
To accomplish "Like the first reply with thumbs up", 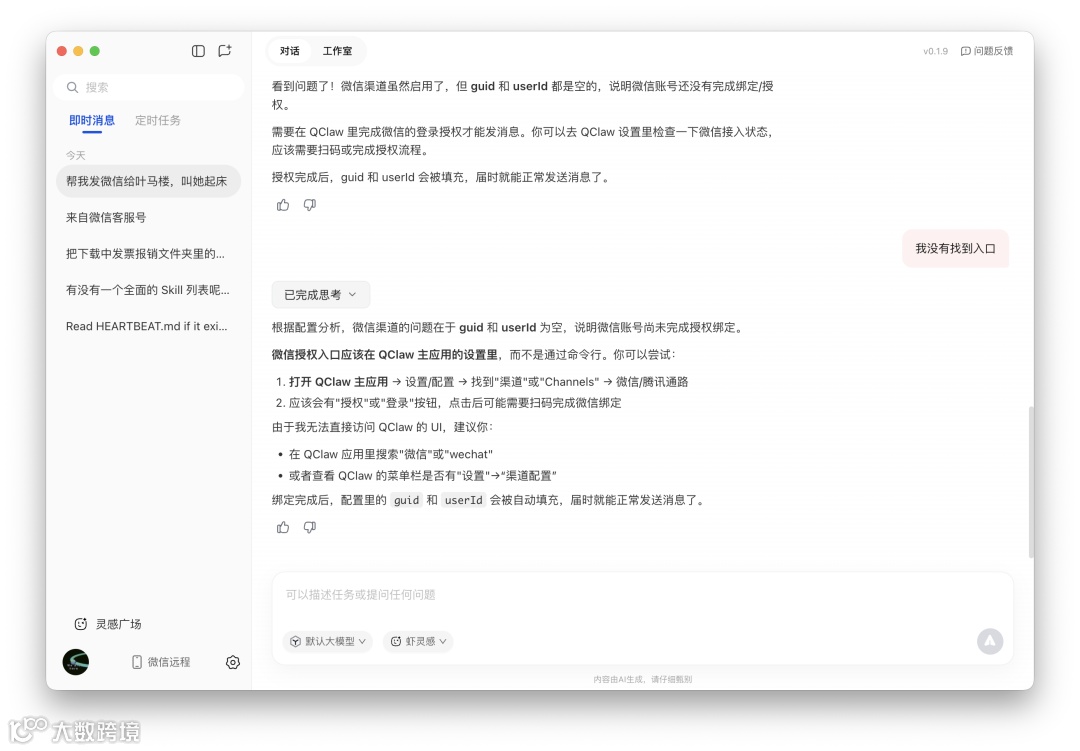I will click(x=283, y=205).
